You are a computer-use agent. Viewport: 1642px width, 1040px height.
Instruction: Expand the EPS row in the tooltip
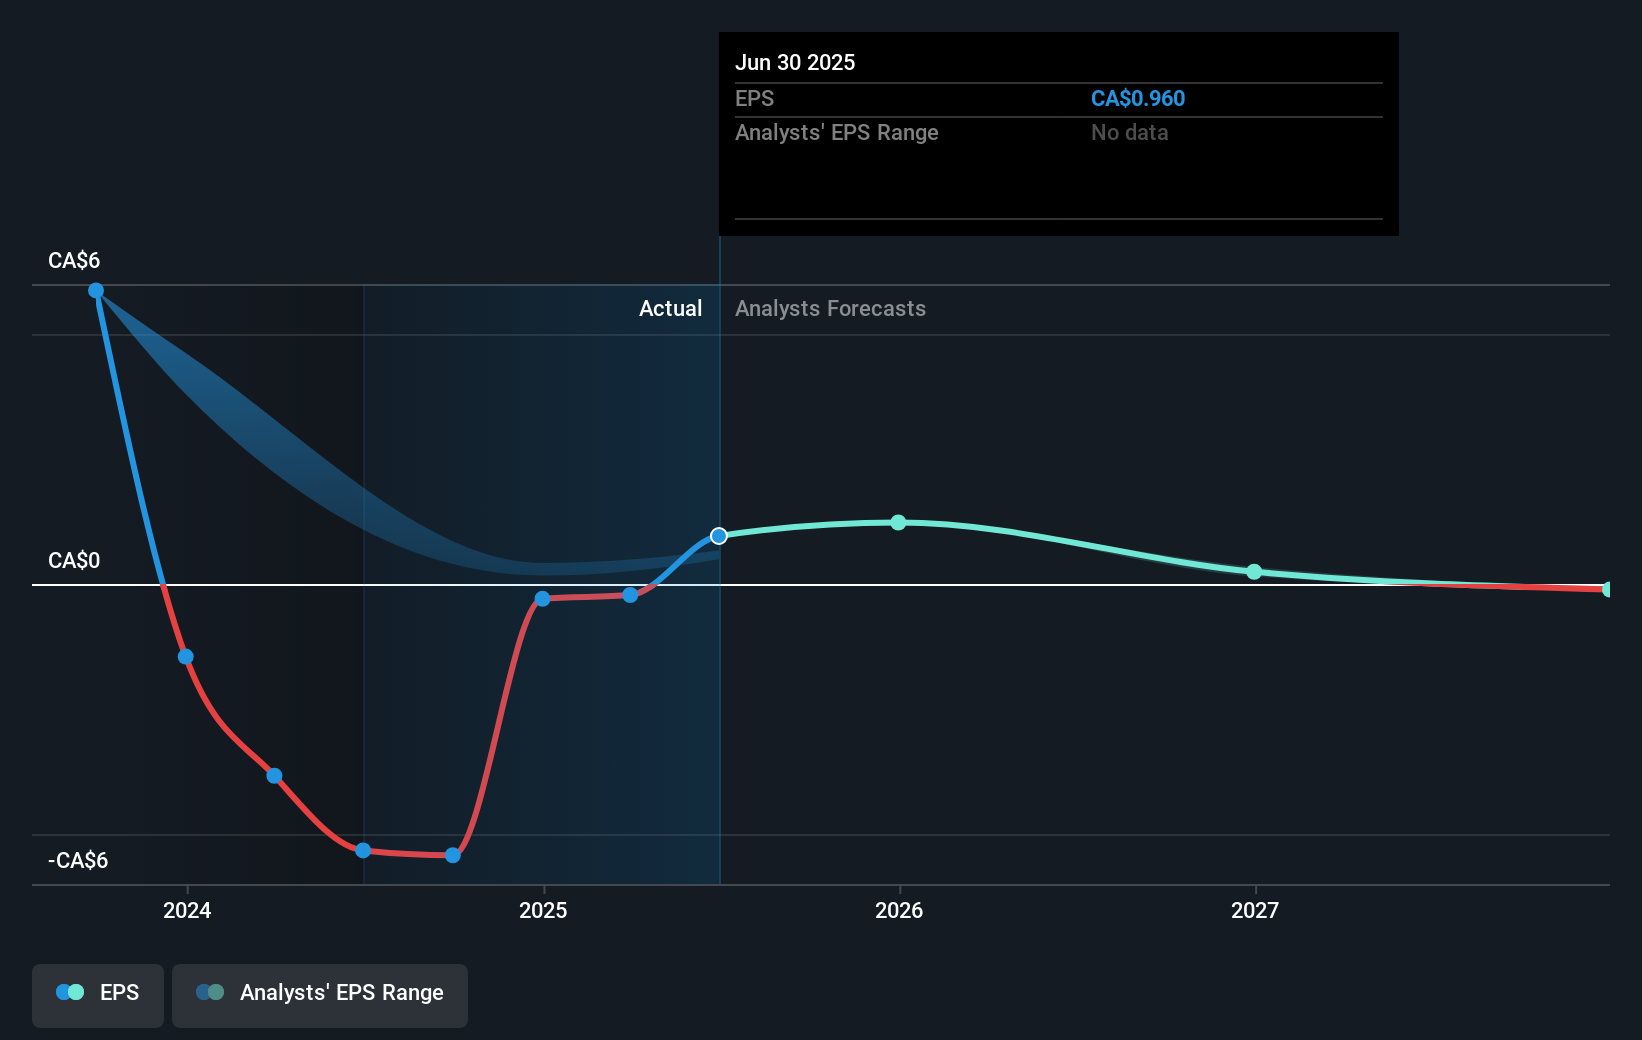click(x=755, y=98)
